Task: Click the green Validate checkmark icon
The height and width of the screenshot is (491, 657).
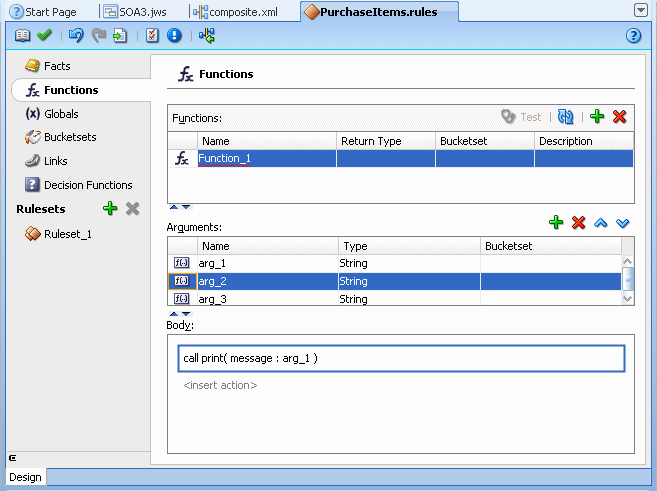Action: (44, 35)
